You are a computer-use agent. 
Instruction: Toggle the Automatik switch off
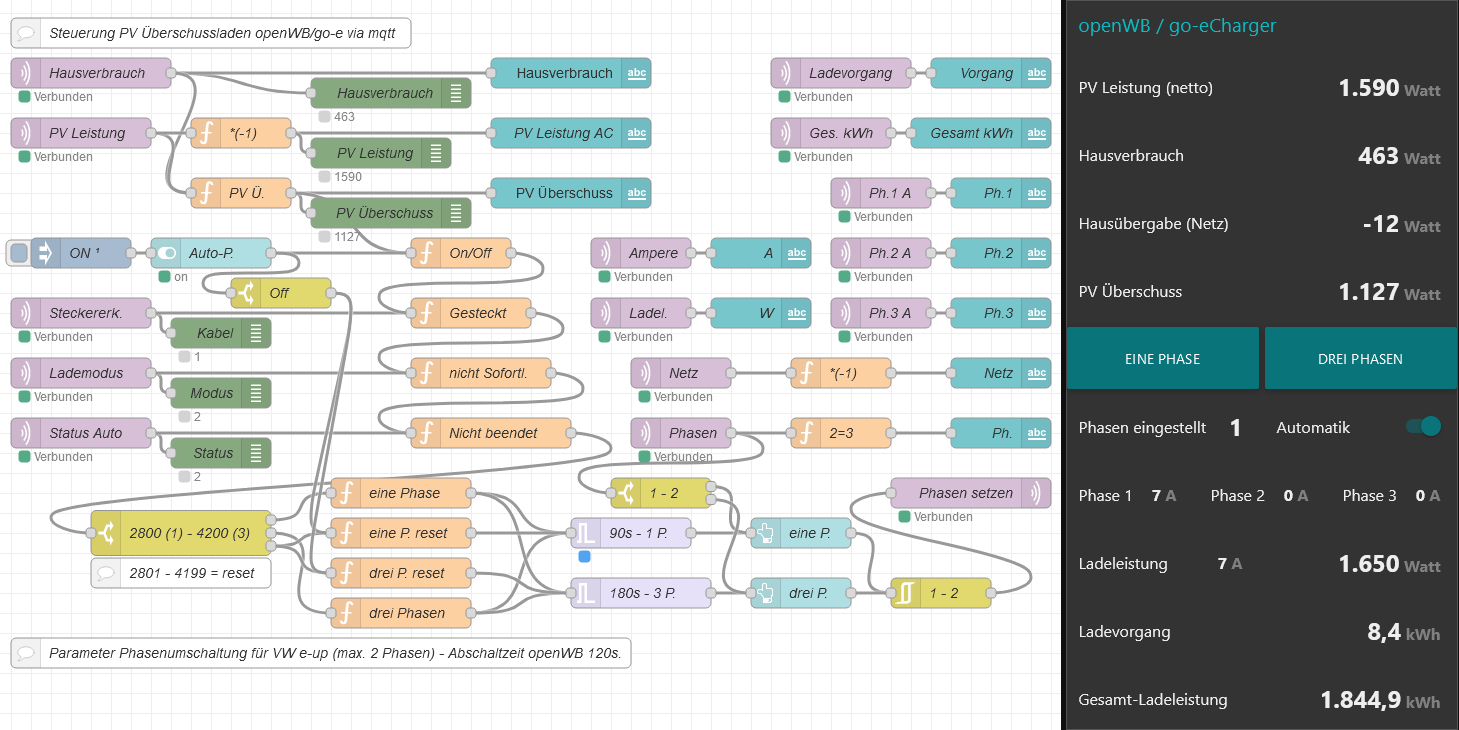click(1423, 427)
